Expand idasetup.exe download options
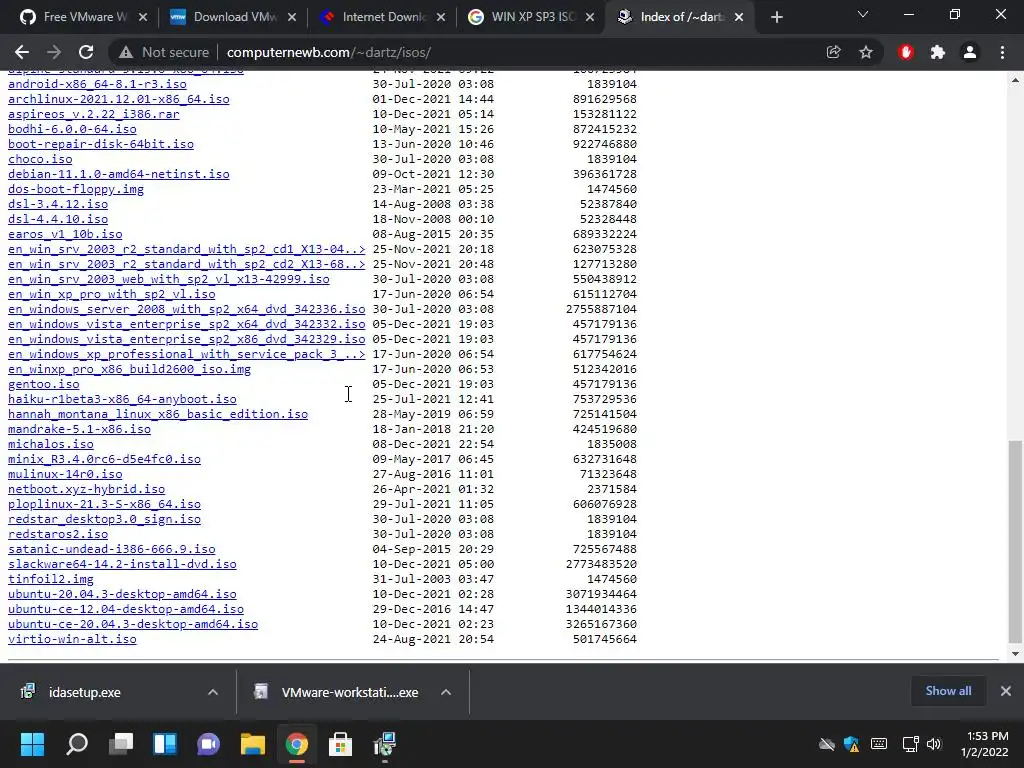Screen dimensions: 1024x768 (213, 692)
